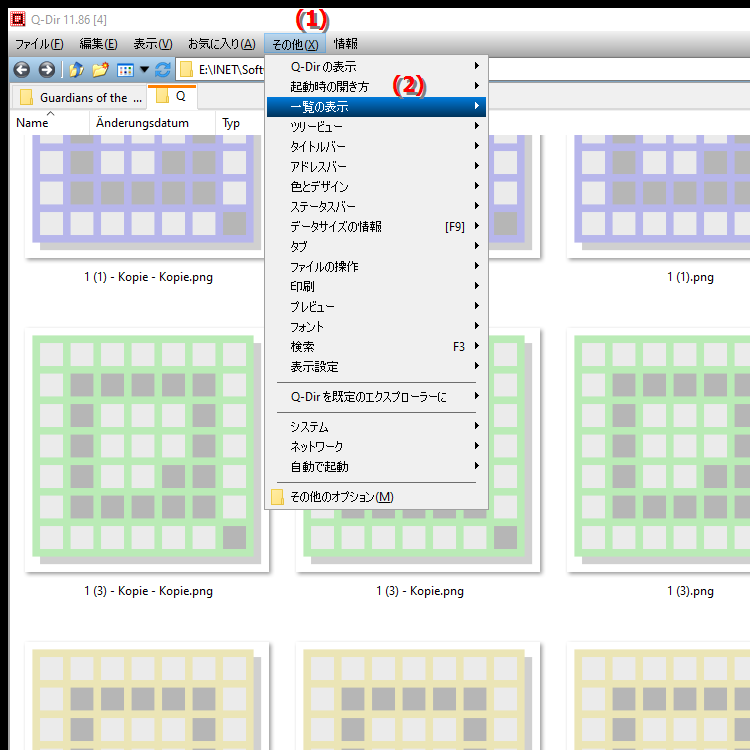Sort by the Typ column header
Viewport: 750px width, 750px height.
coord(231,123)
